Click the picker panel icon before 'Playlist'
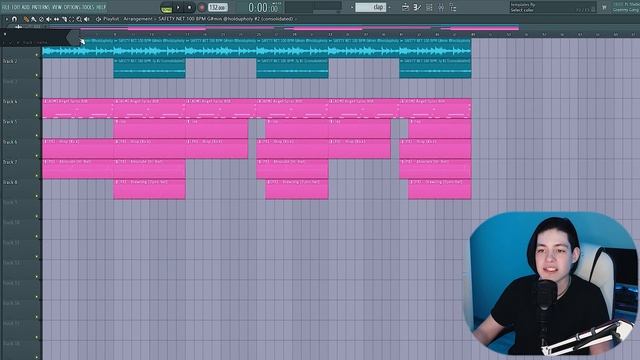Viewport: 640px width, 360px height. (98, 19)
